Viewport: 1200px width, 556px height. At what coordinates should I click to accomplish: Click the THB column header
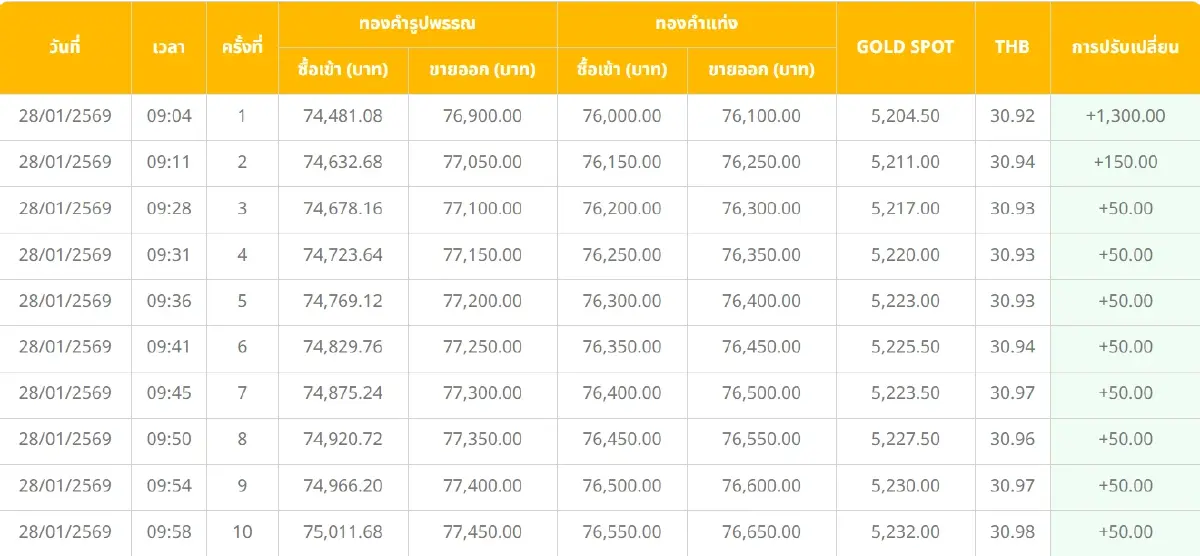pos(1012,47)
